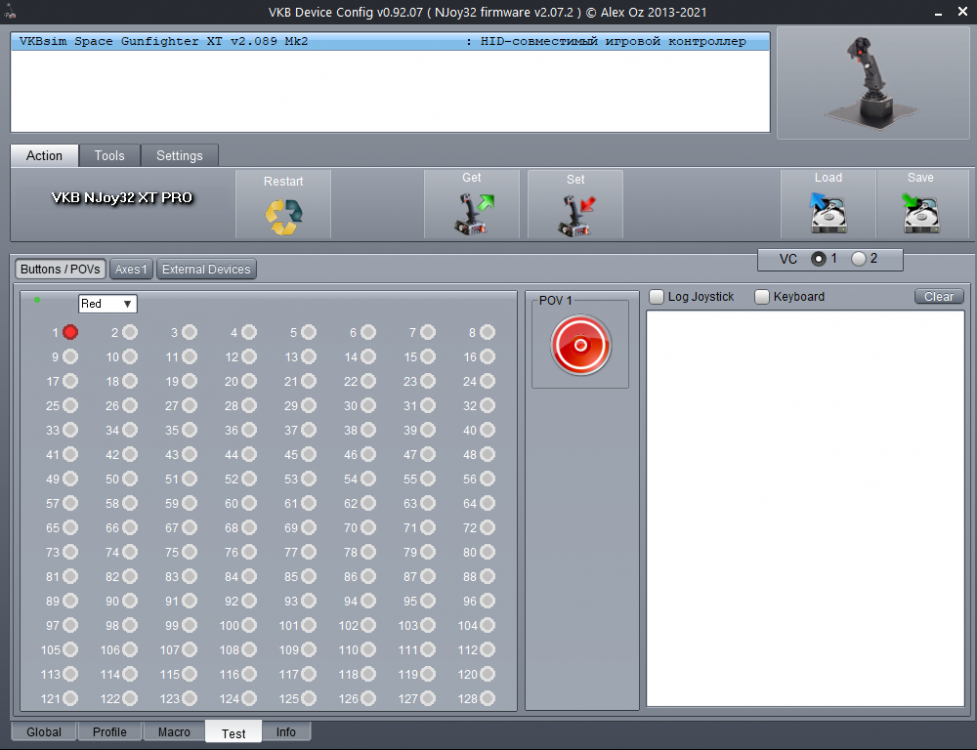Open the Settings tab

click(x=180, y=155)
